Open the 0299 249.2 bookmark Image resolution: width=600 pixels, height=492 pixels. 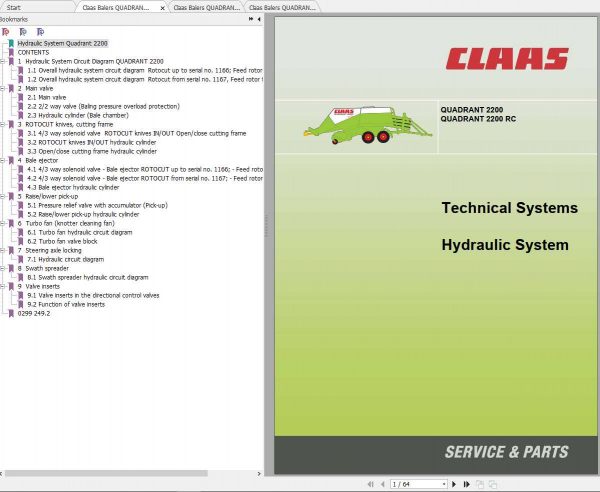pos(34,313)
